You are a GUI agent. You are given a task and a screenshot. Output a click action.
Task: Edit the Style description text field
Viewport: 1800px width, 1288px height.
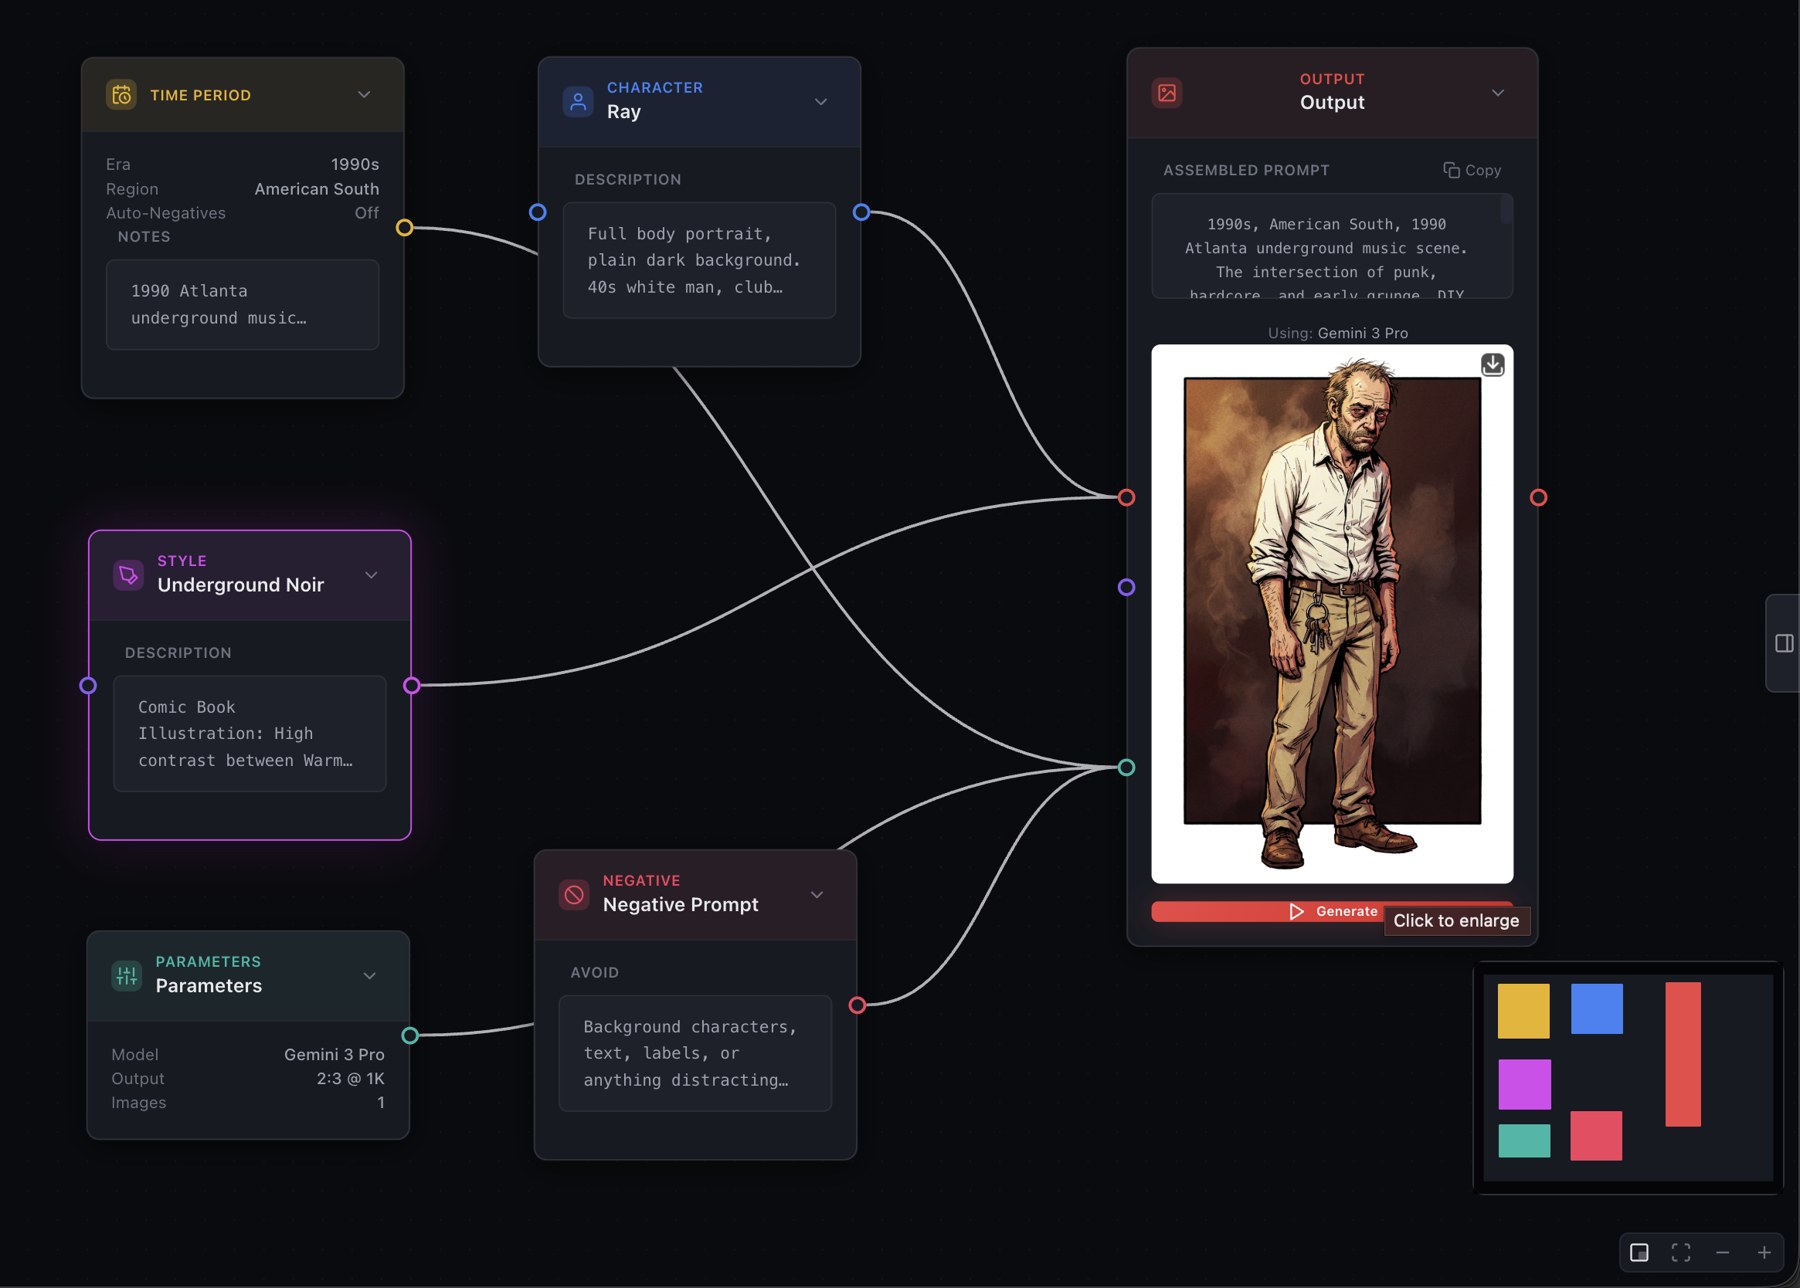[250, 733]
